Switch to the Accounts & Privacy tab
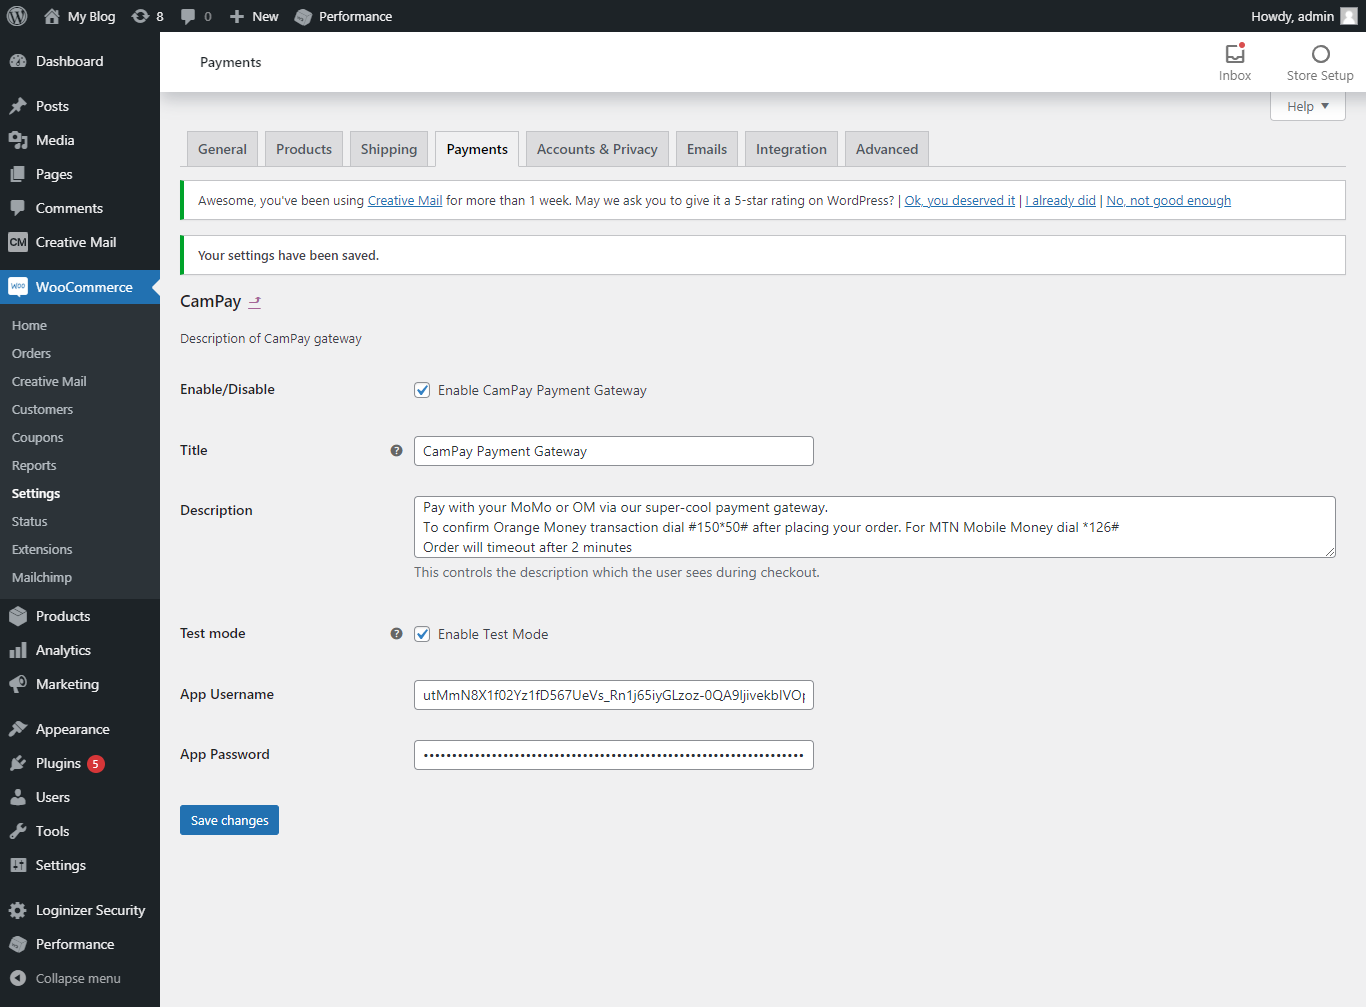The image size is (1366, 1007). tap(597, 149)
